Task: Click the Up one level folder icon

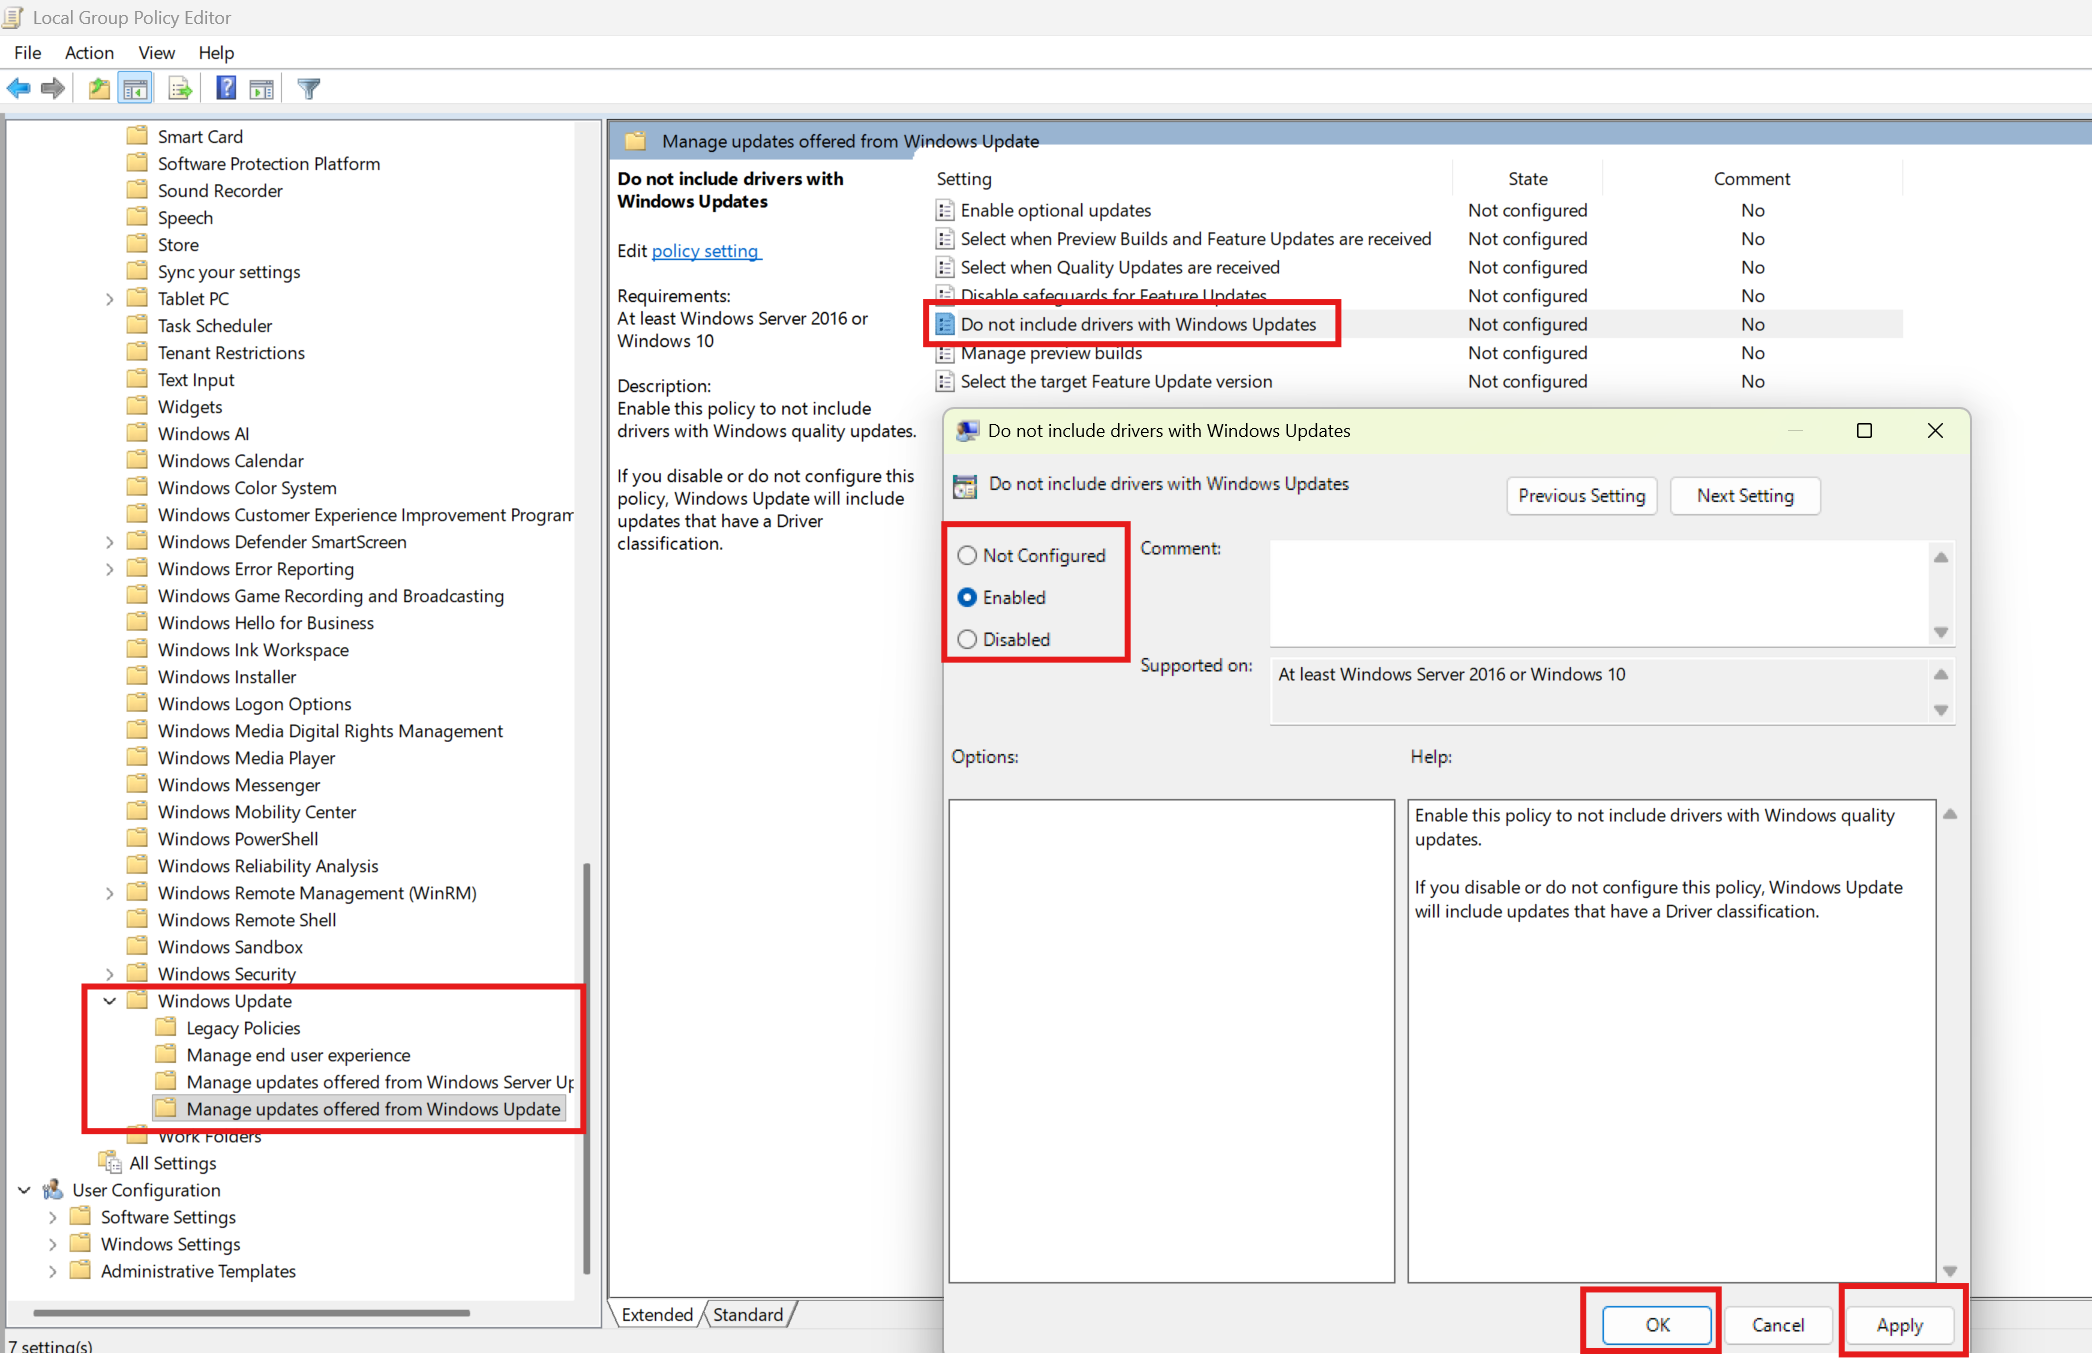Action: pyautogui.click(x=99, y=89)
